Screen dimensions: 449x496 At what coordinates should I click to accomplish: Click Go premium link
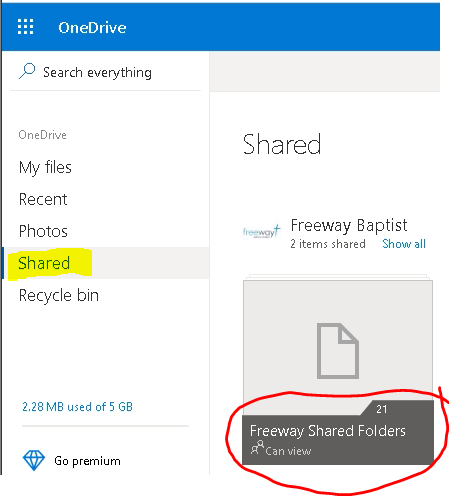click(87, 461)
